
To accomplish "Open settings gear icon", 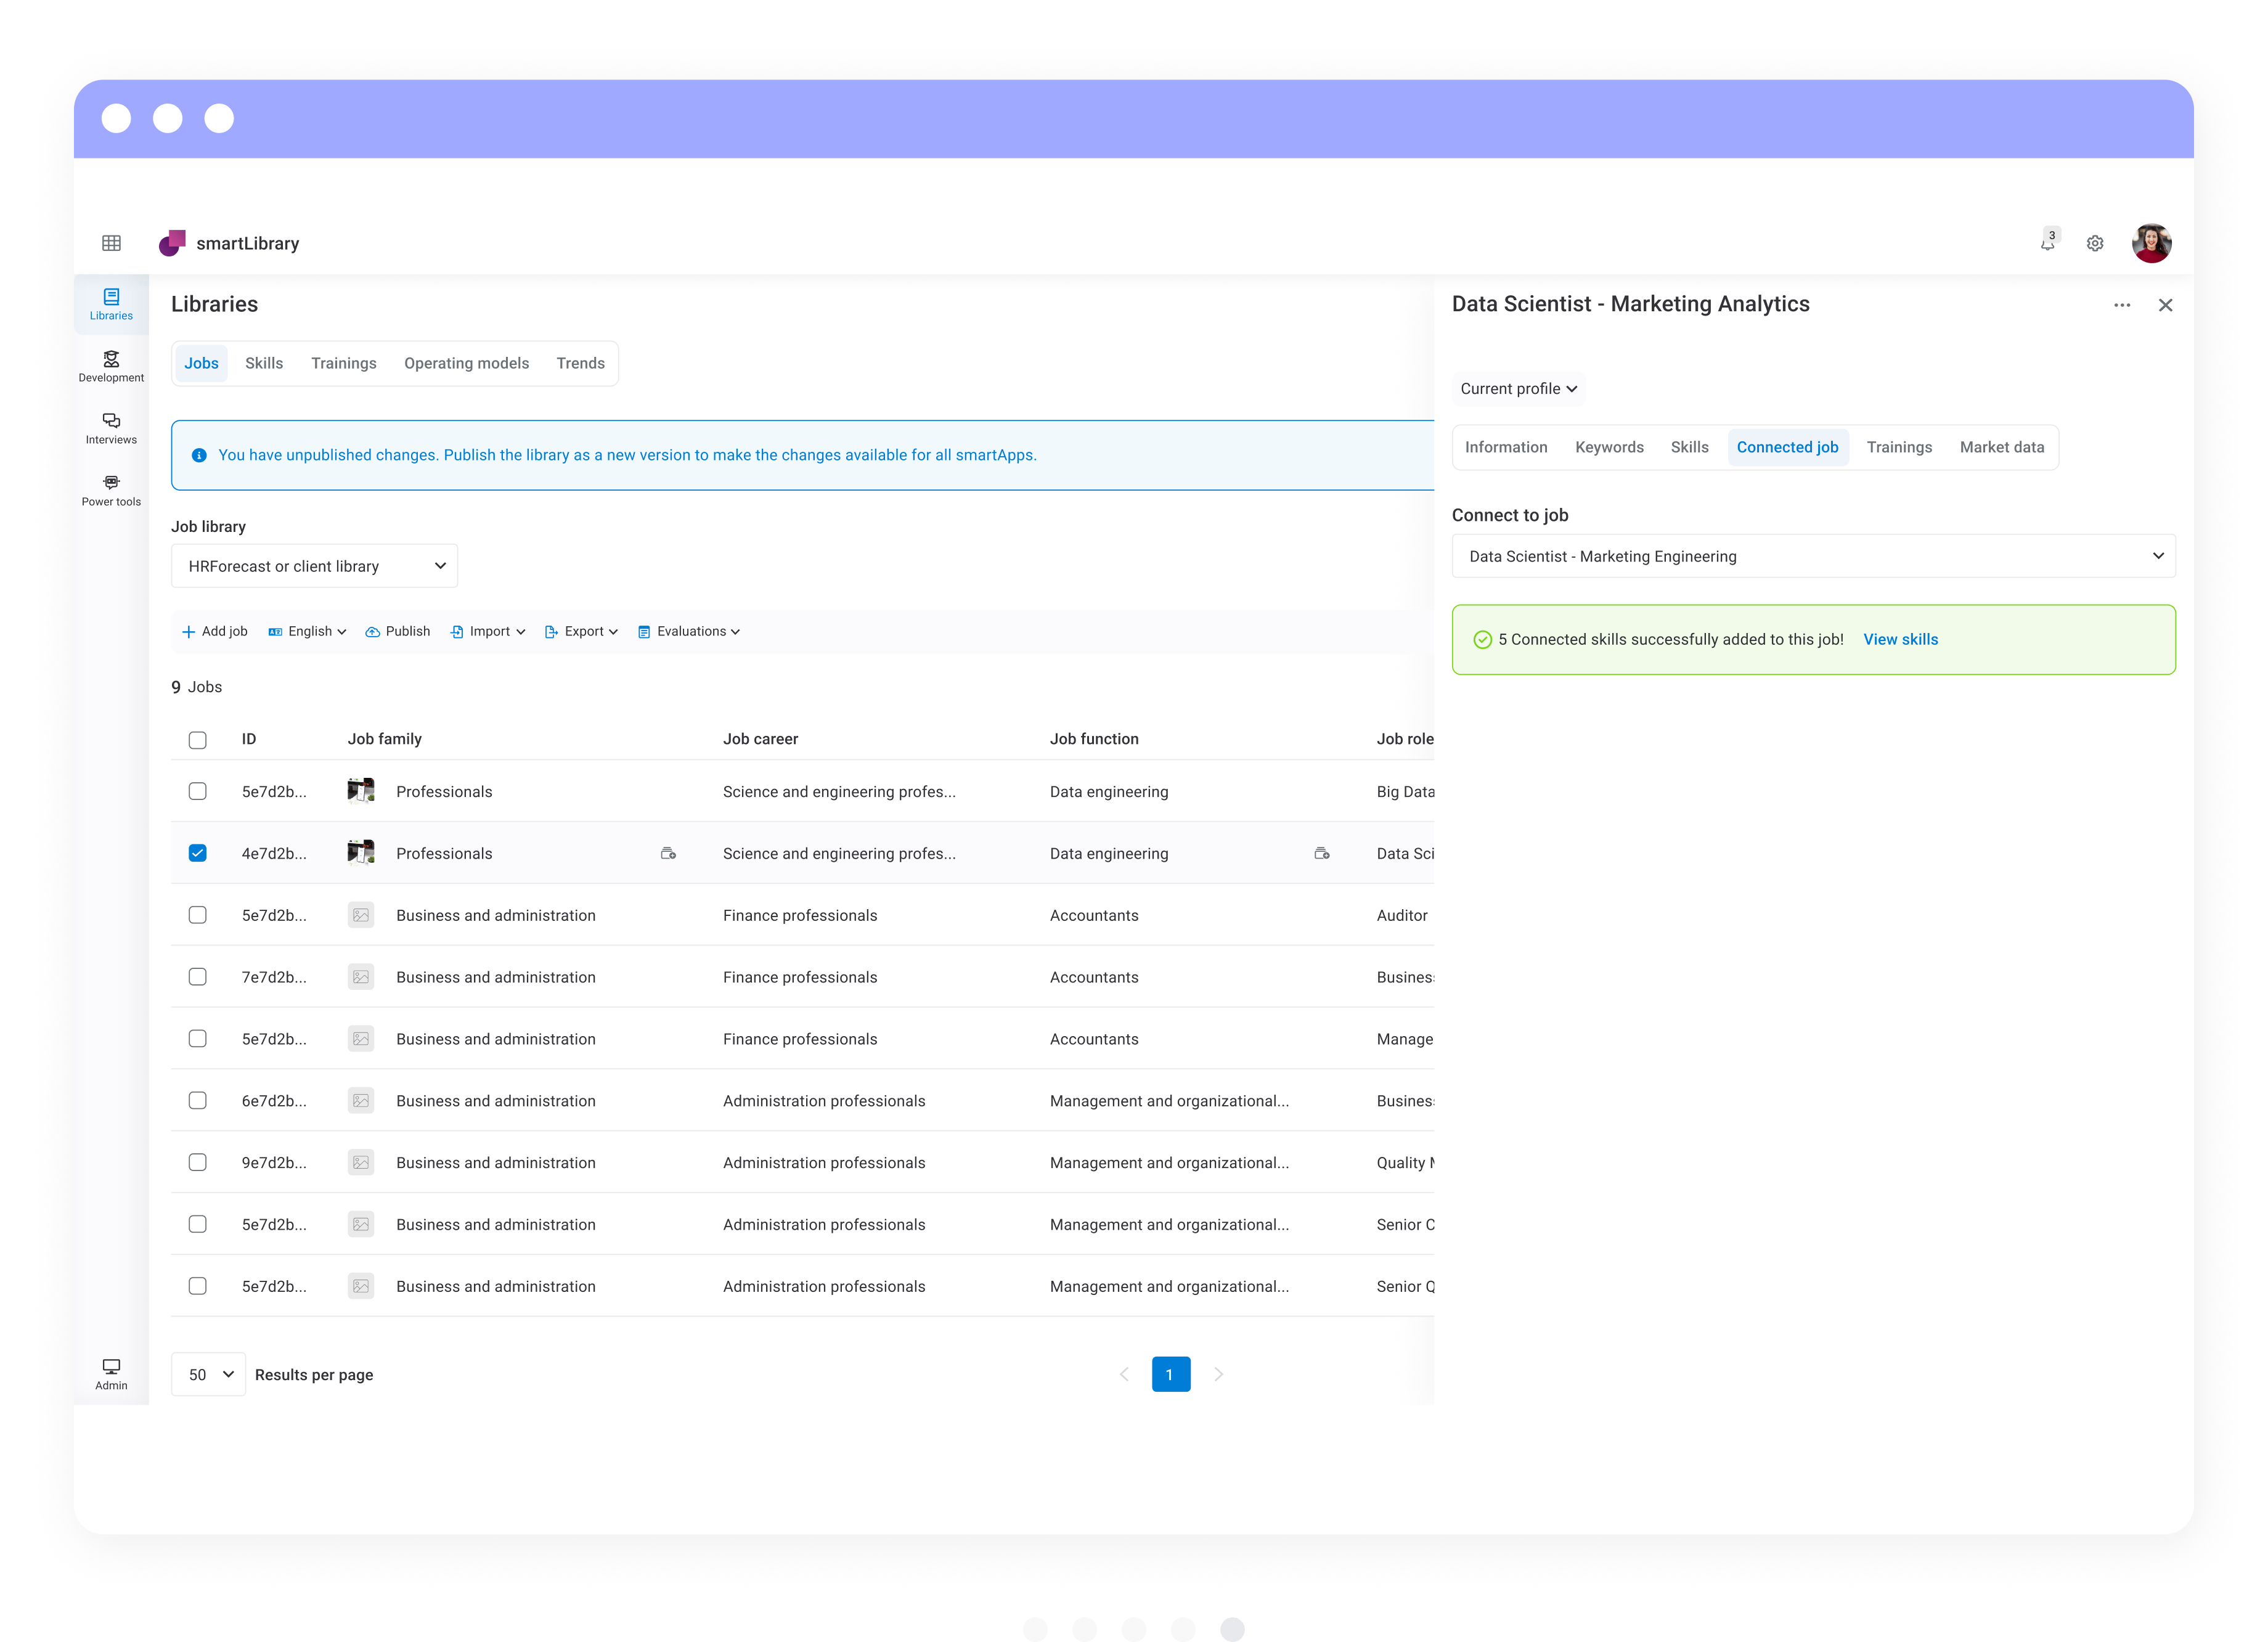I will point(2095,243).
